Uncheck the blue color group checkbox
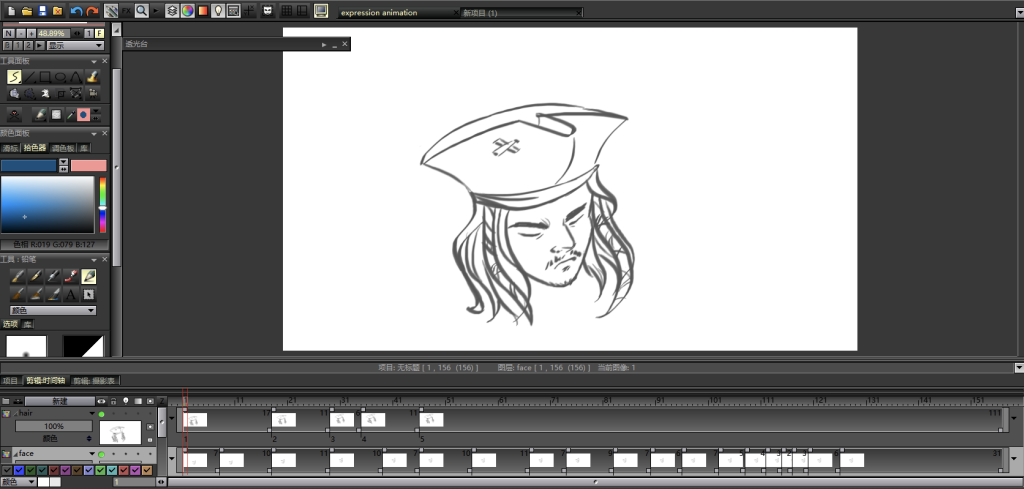 19,470
